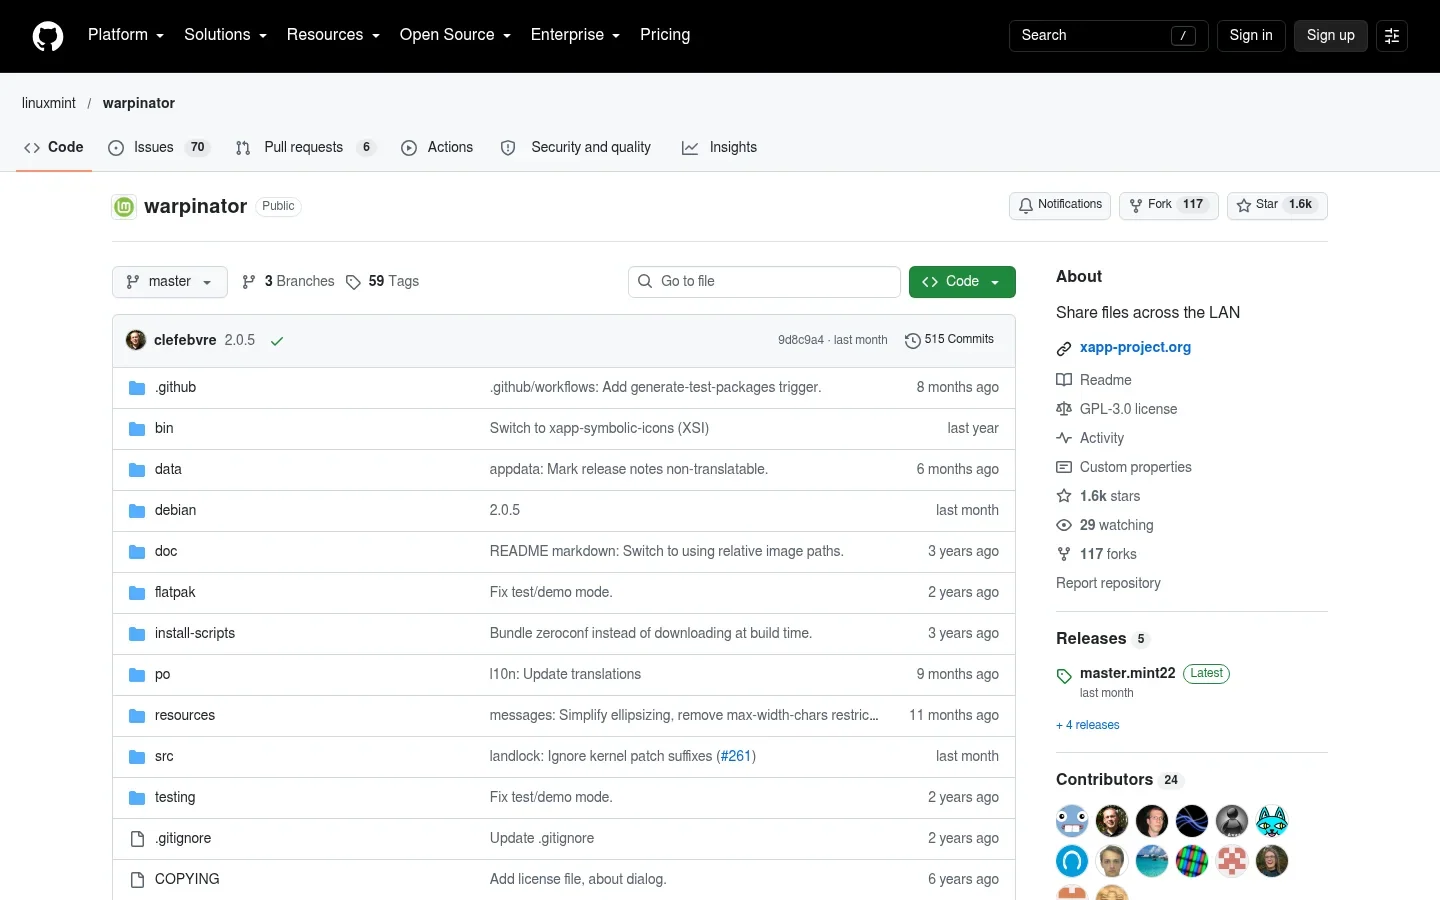Expand the Open Source menu
This screenshot has height=900, width=1440.
tap(455, 35)
